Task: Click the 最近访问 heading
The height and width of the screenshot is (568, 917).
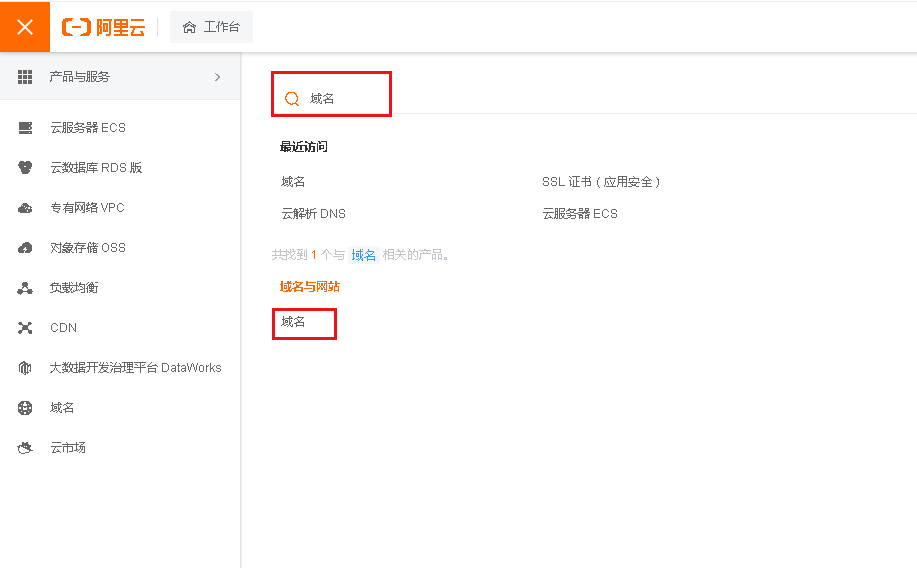Action: coord(304,147)
